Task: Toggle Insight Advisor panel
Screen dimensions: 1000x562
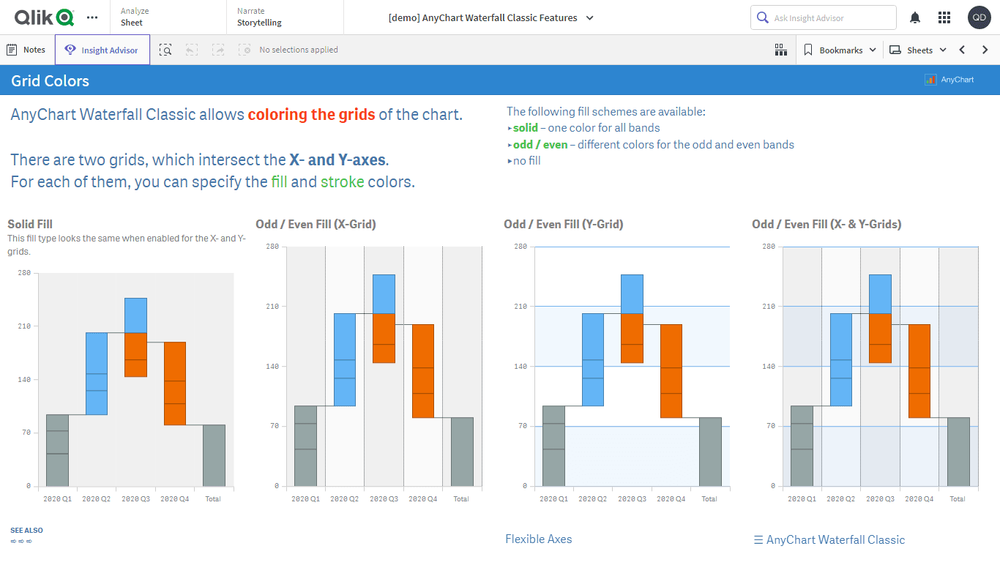Action: coord(102,50)
